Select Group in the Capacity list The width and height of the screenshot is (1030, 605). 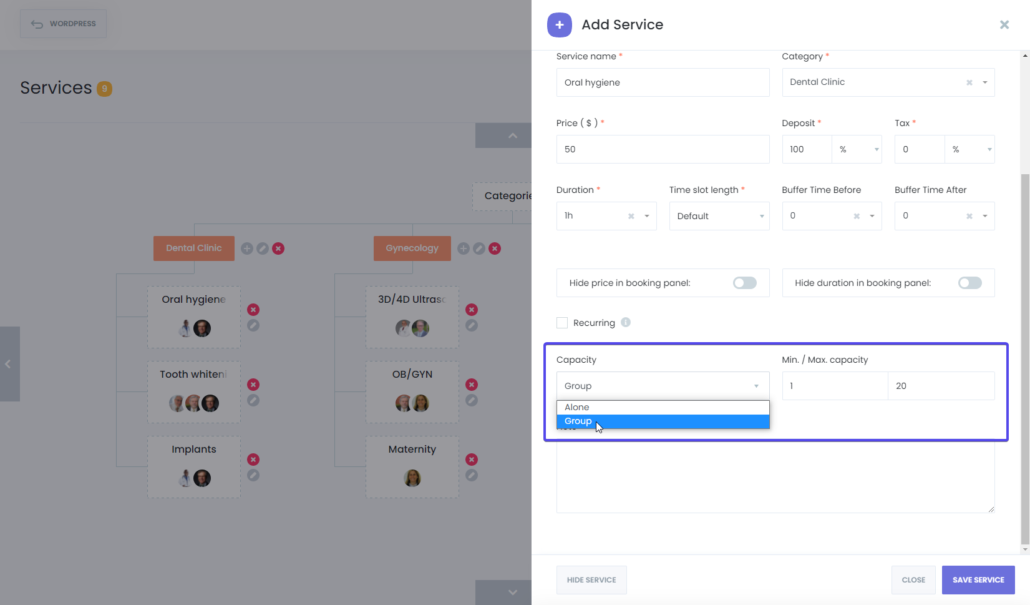pyautogui.click(x=663, y=421)
